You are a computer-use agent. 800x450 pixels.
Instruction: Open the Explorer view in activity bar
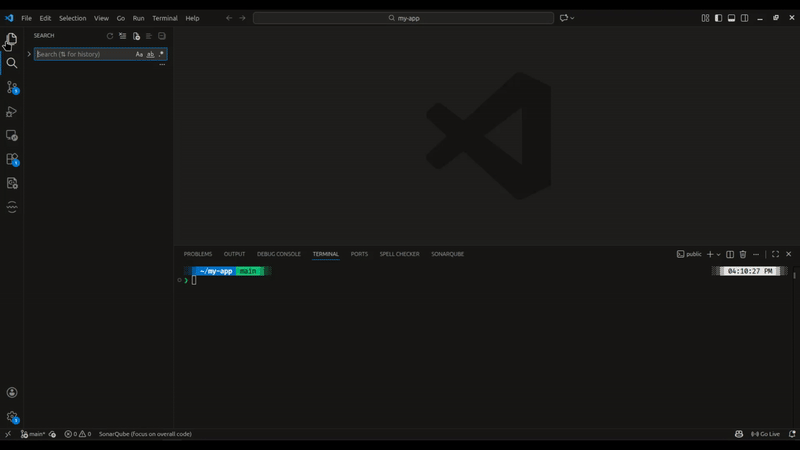pyautogui.click(x=12, y=39)
